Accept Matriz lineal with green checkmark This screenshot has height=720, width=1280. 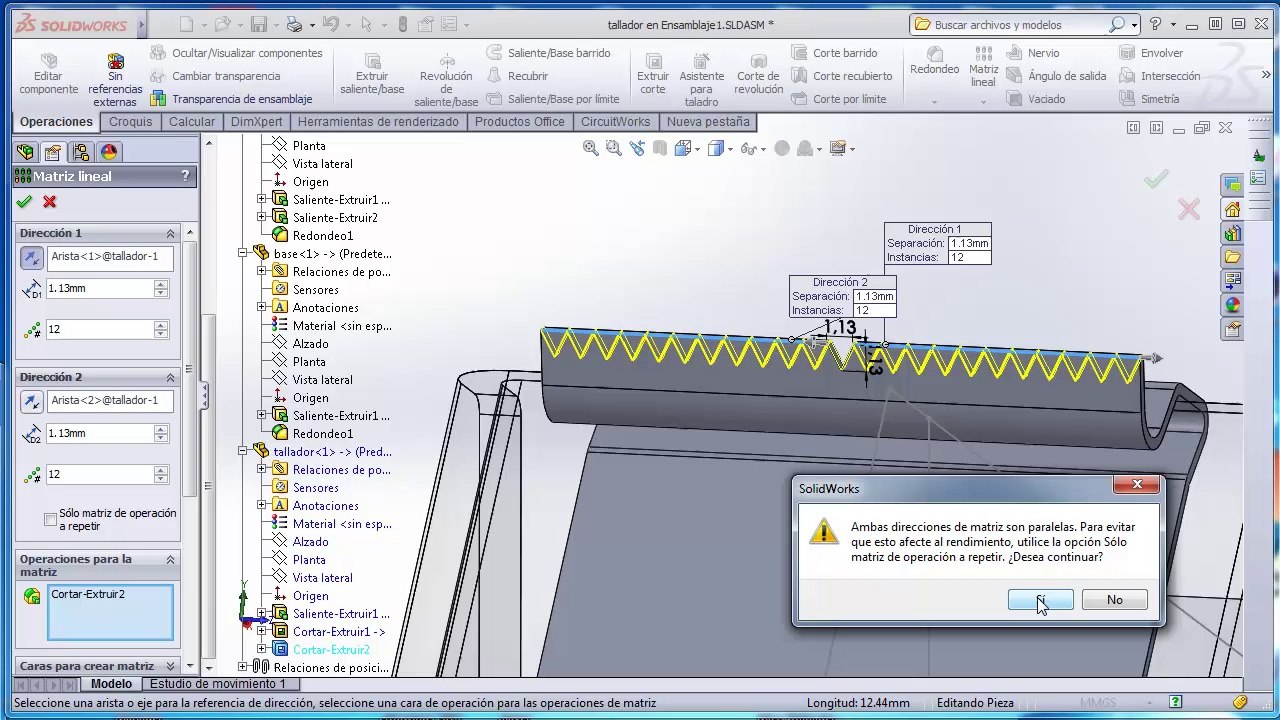[x=24, y=202]
